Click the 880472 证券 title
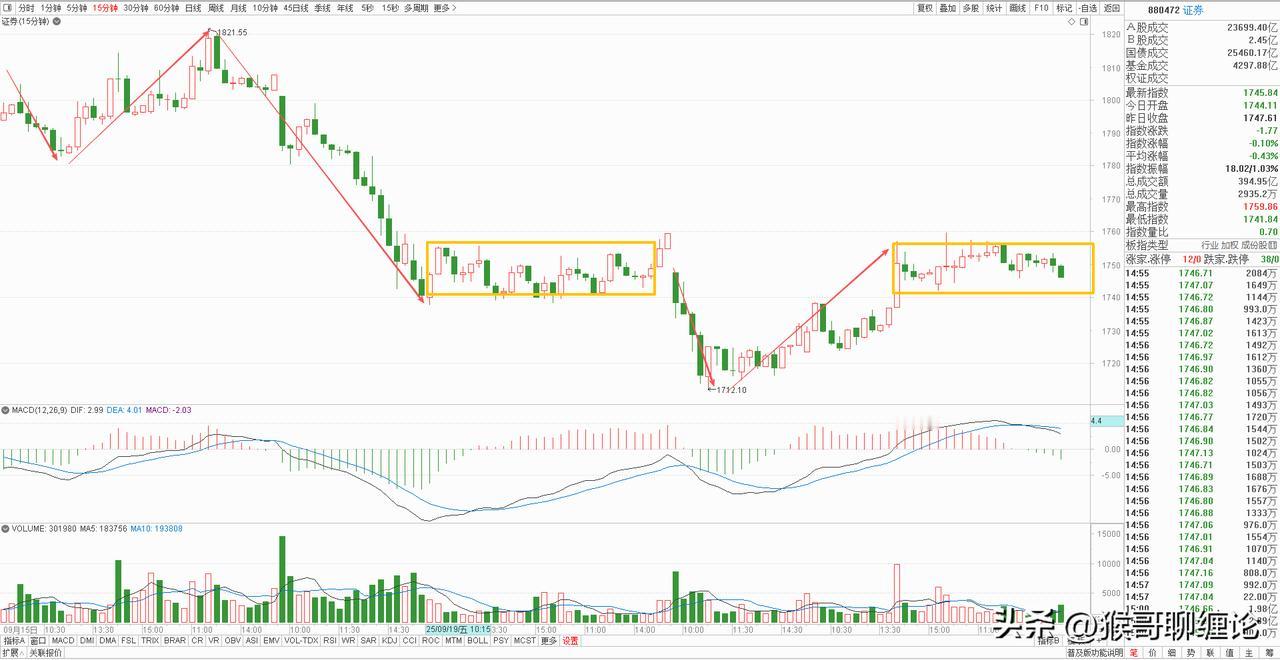This screenshot has height=660, width=1280. pos(1176,10)
